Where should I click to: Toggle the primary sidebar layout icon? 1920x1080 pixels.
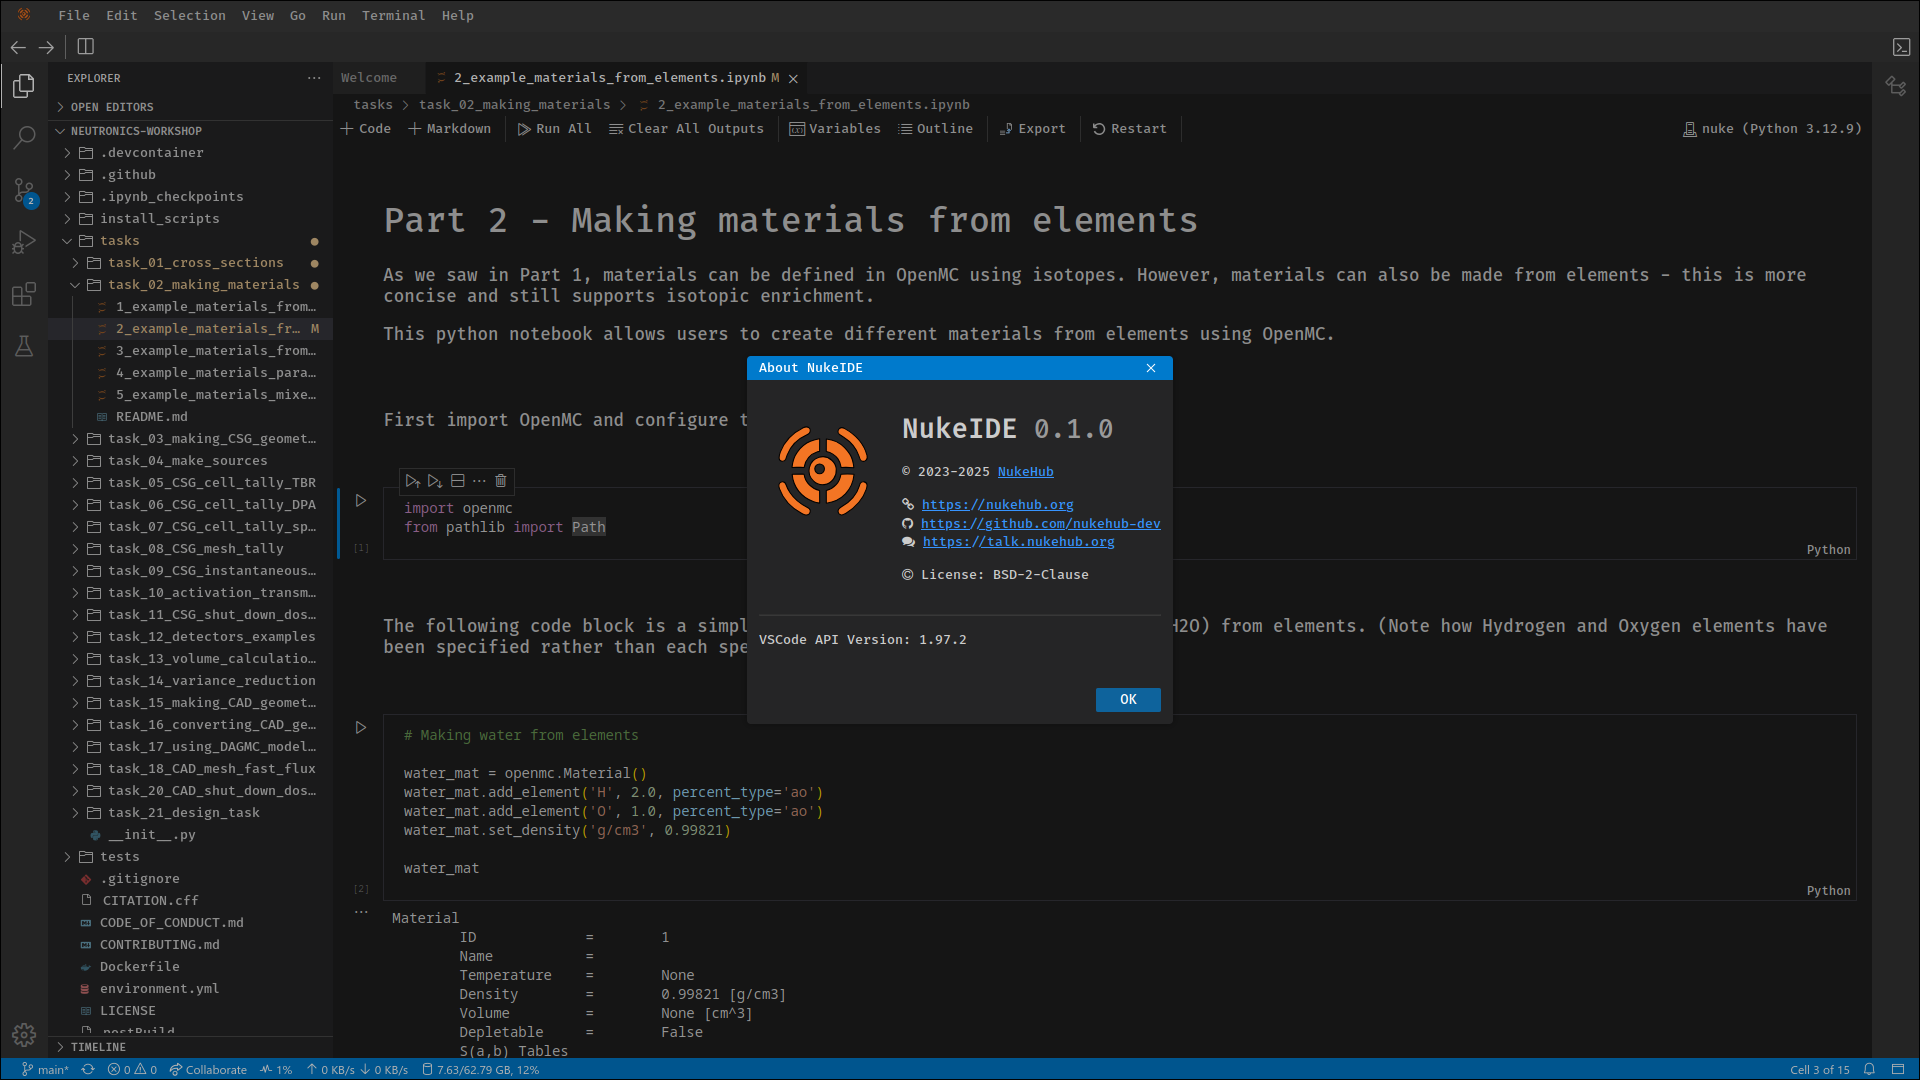point(86,47)
